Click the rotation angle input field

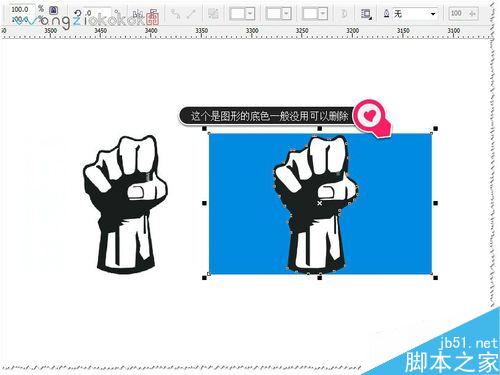point(97,13)
